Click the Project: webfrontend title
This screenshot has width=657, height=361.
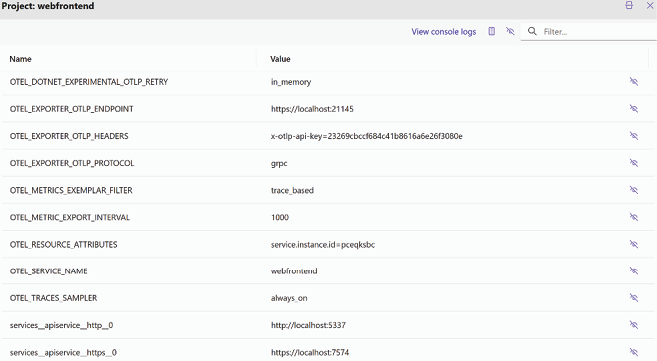click(48, 6)
